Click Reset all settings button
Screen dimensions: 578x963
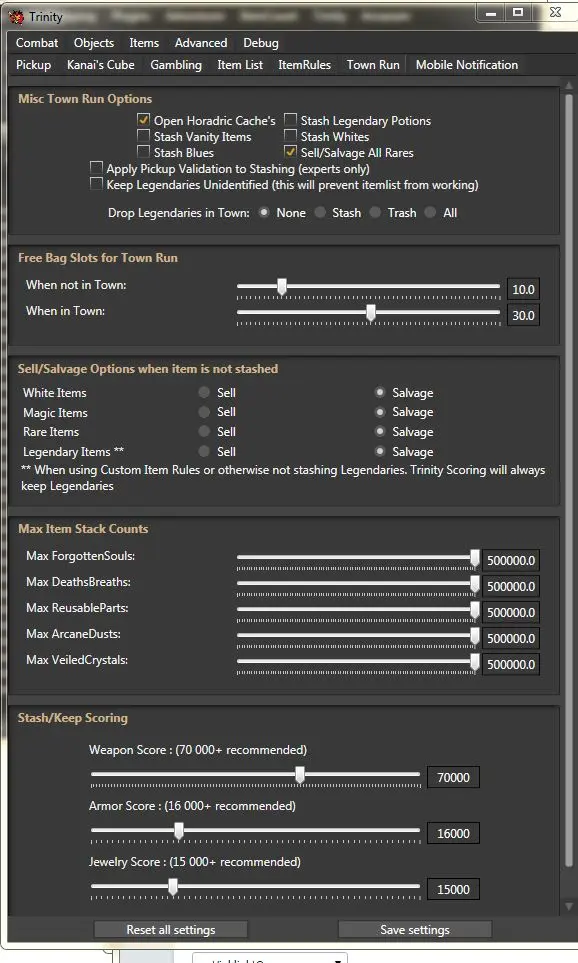point(171,929)
